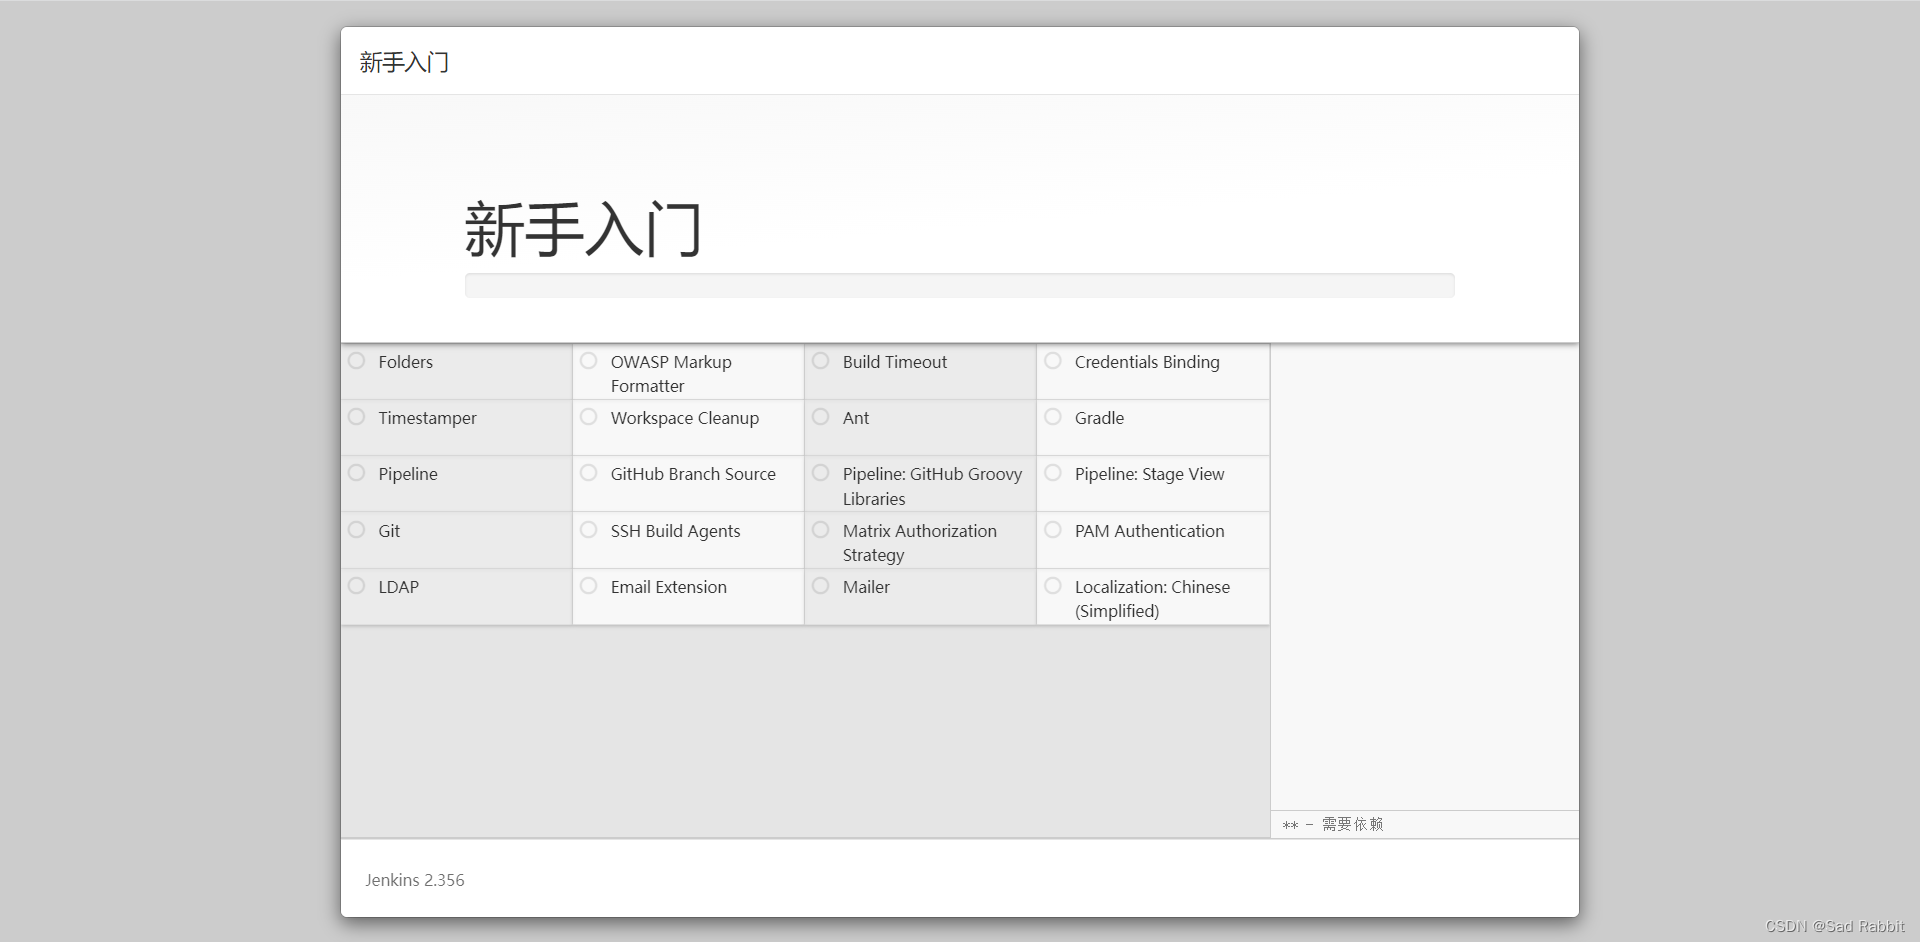The image size is (1920, 942).
Task: Select the PAM Authentication plugin
Action: tap(1053, 530)
